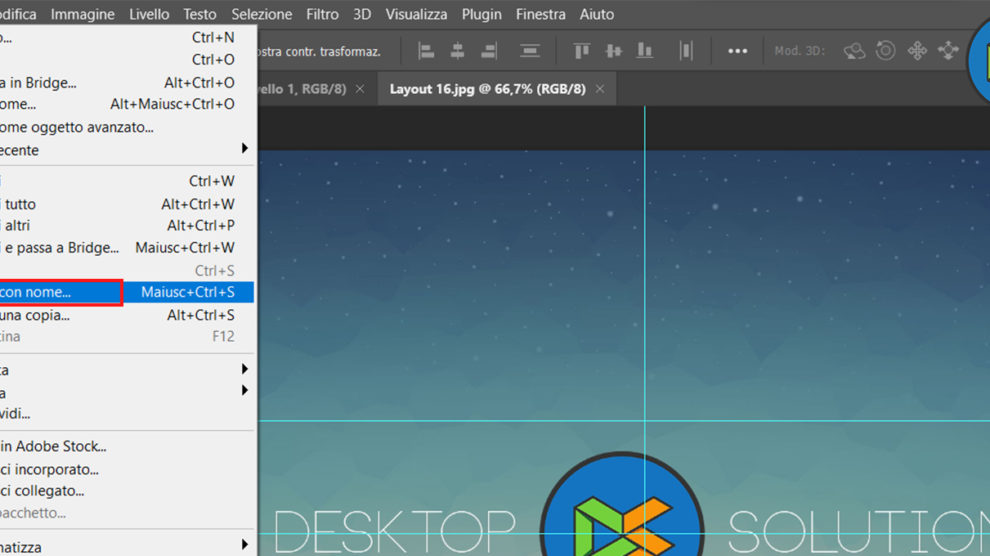990x556 pixels.
Task: Select the 3D pan mode icon
Action: 917,51
